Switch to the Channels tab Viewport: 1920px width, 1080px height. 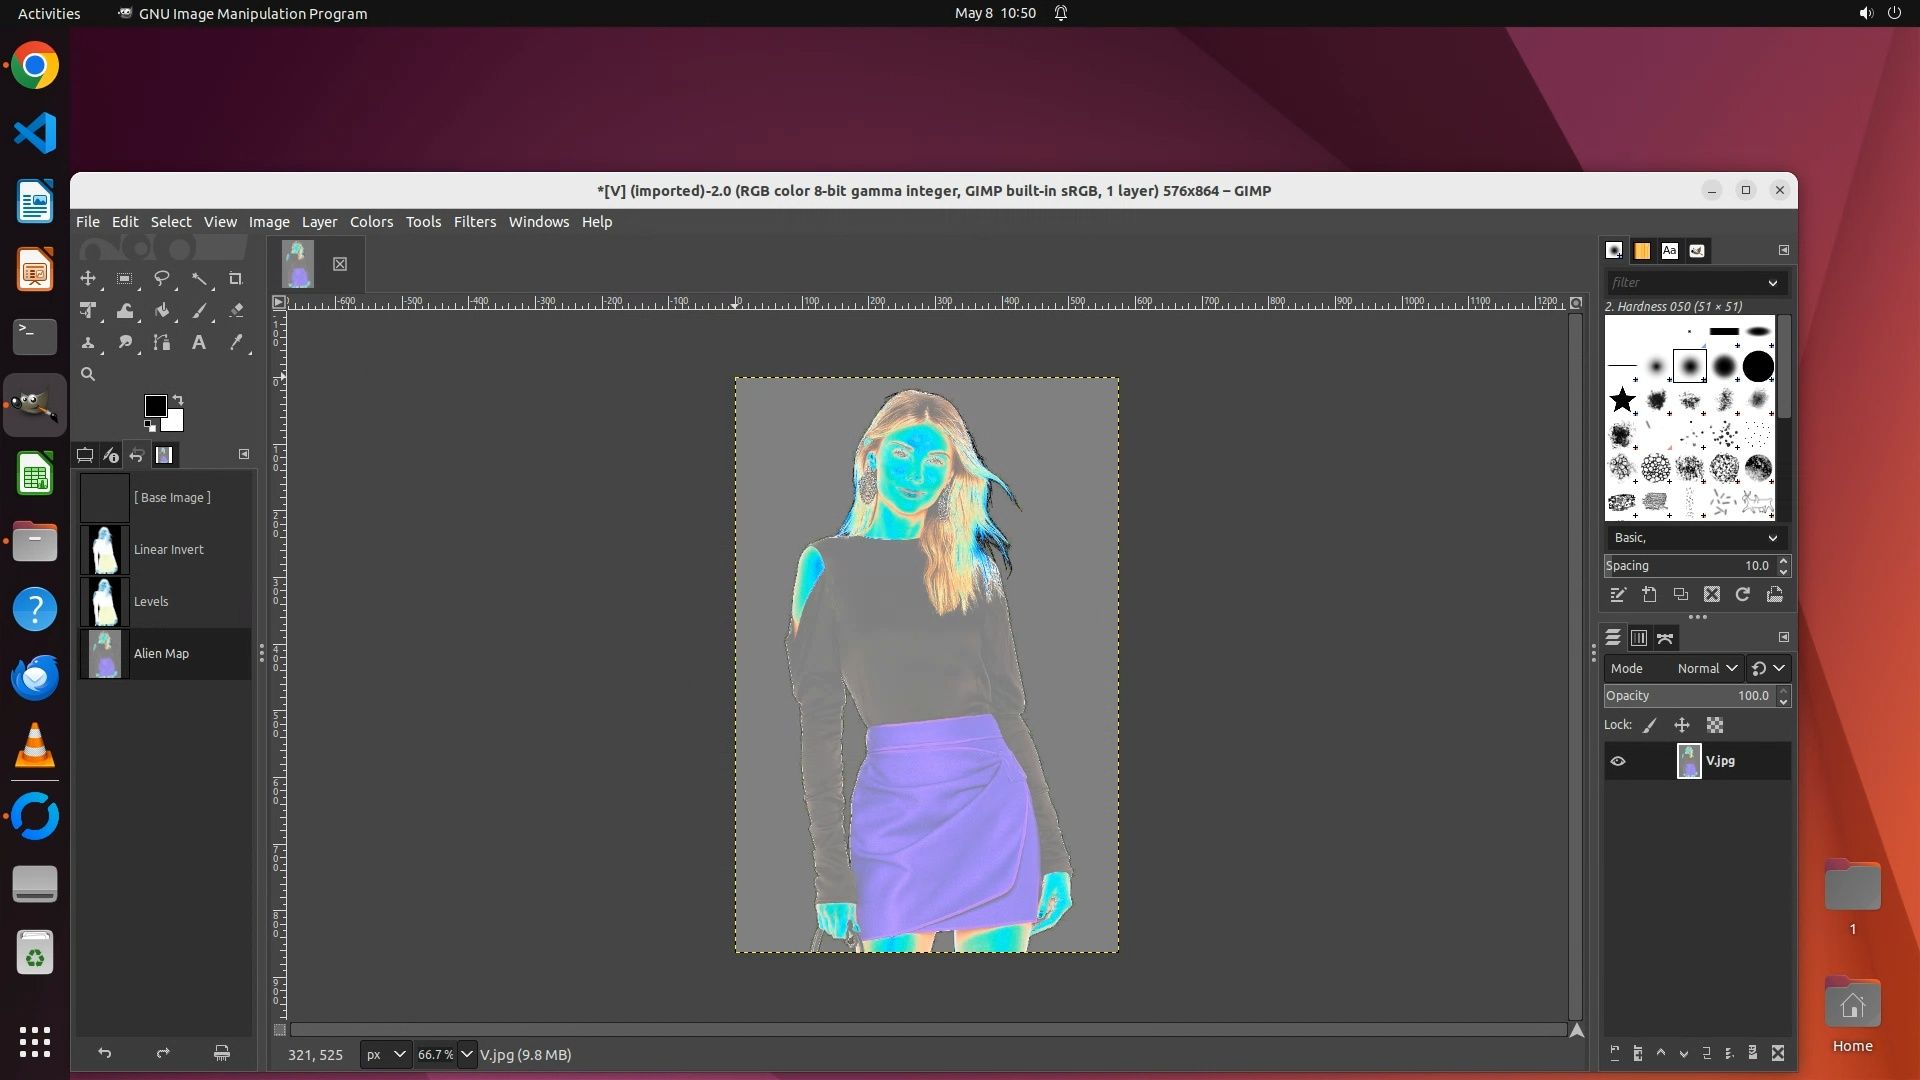[1639, 638]
